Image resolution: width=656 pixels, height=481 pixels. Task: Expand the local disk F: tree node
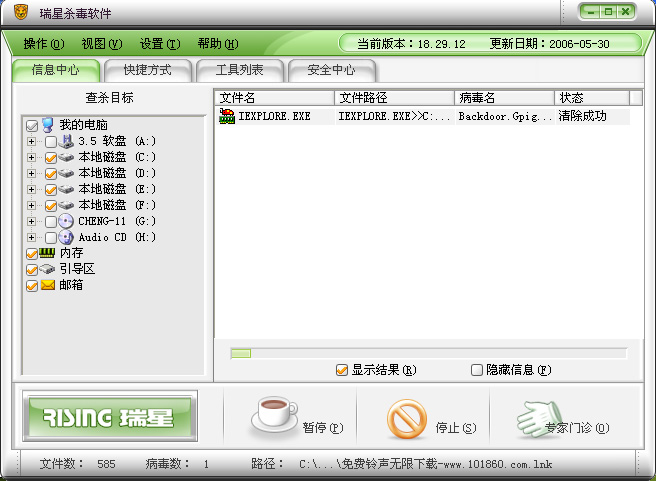click(x=31, y=205)
